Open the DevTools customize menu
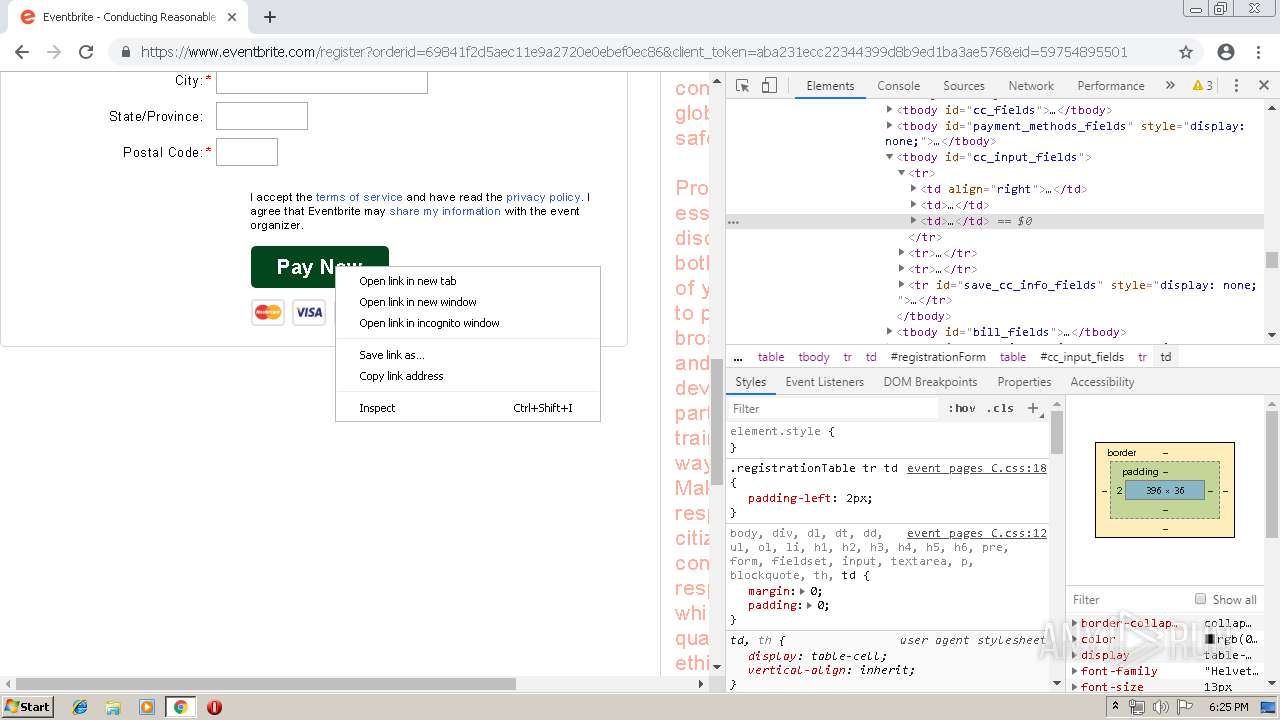 [1236, 86]
